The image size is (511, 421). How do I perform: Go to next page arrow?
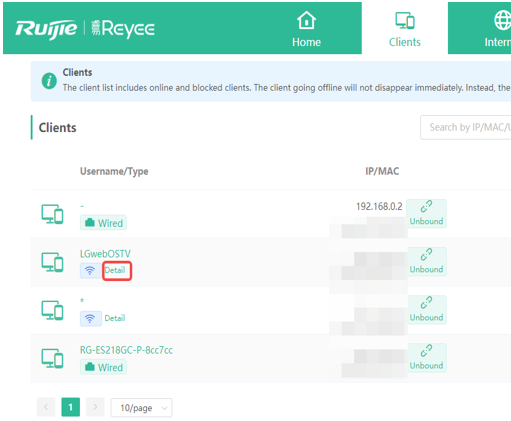click(95, 407)
